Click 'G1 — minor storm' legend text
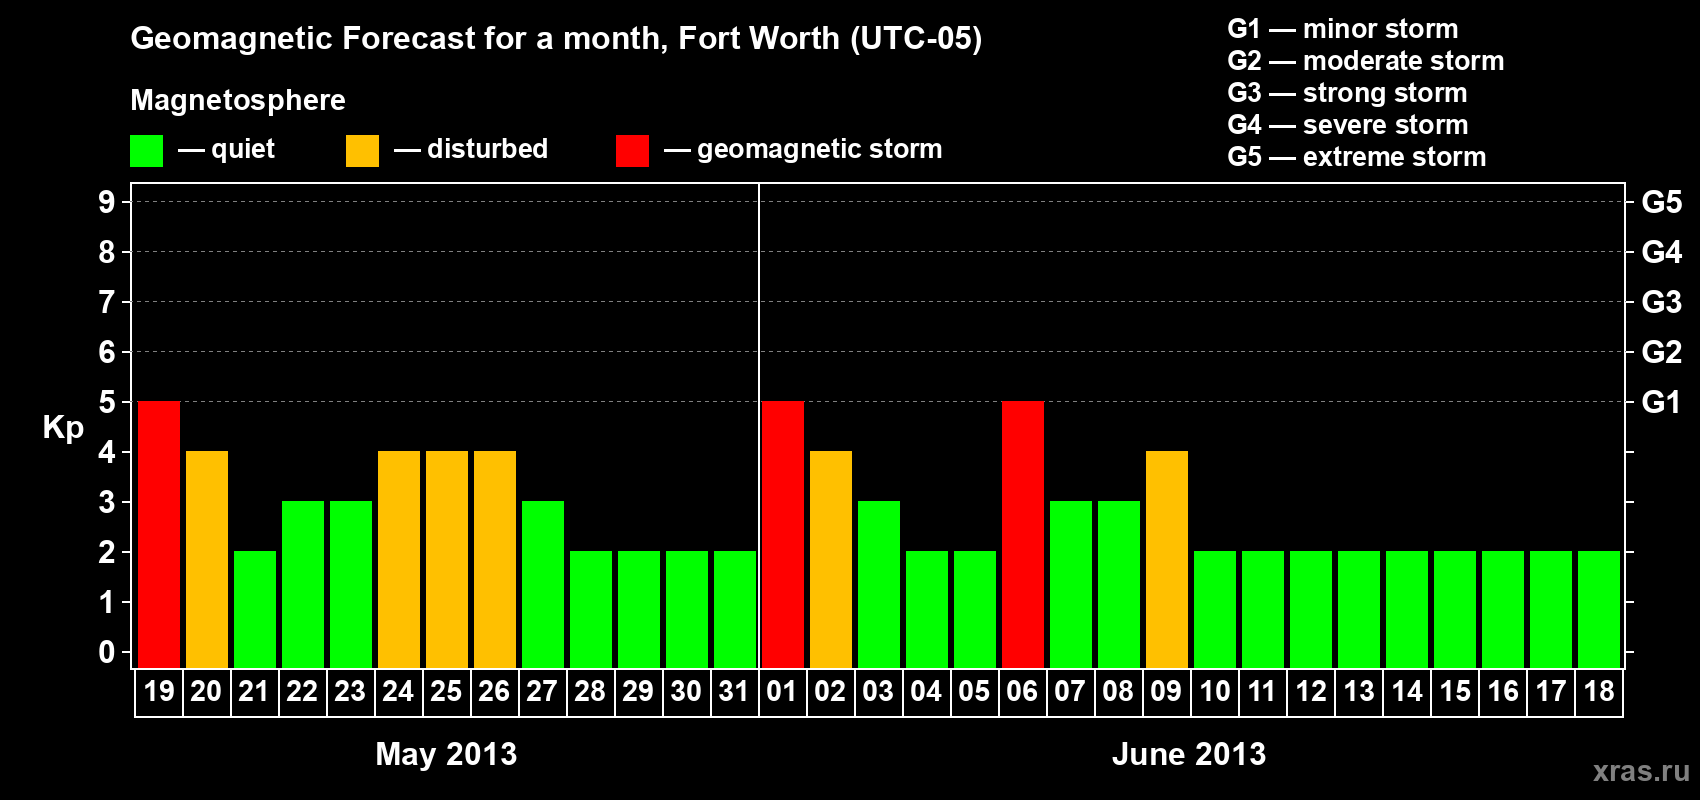 click(1343, 29)
